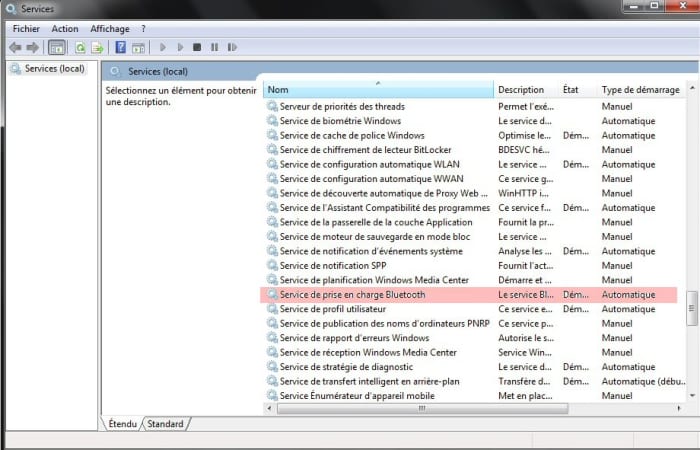Open the Affichage menu
This screenshot has width=700, height=450.
click(110, 29)
